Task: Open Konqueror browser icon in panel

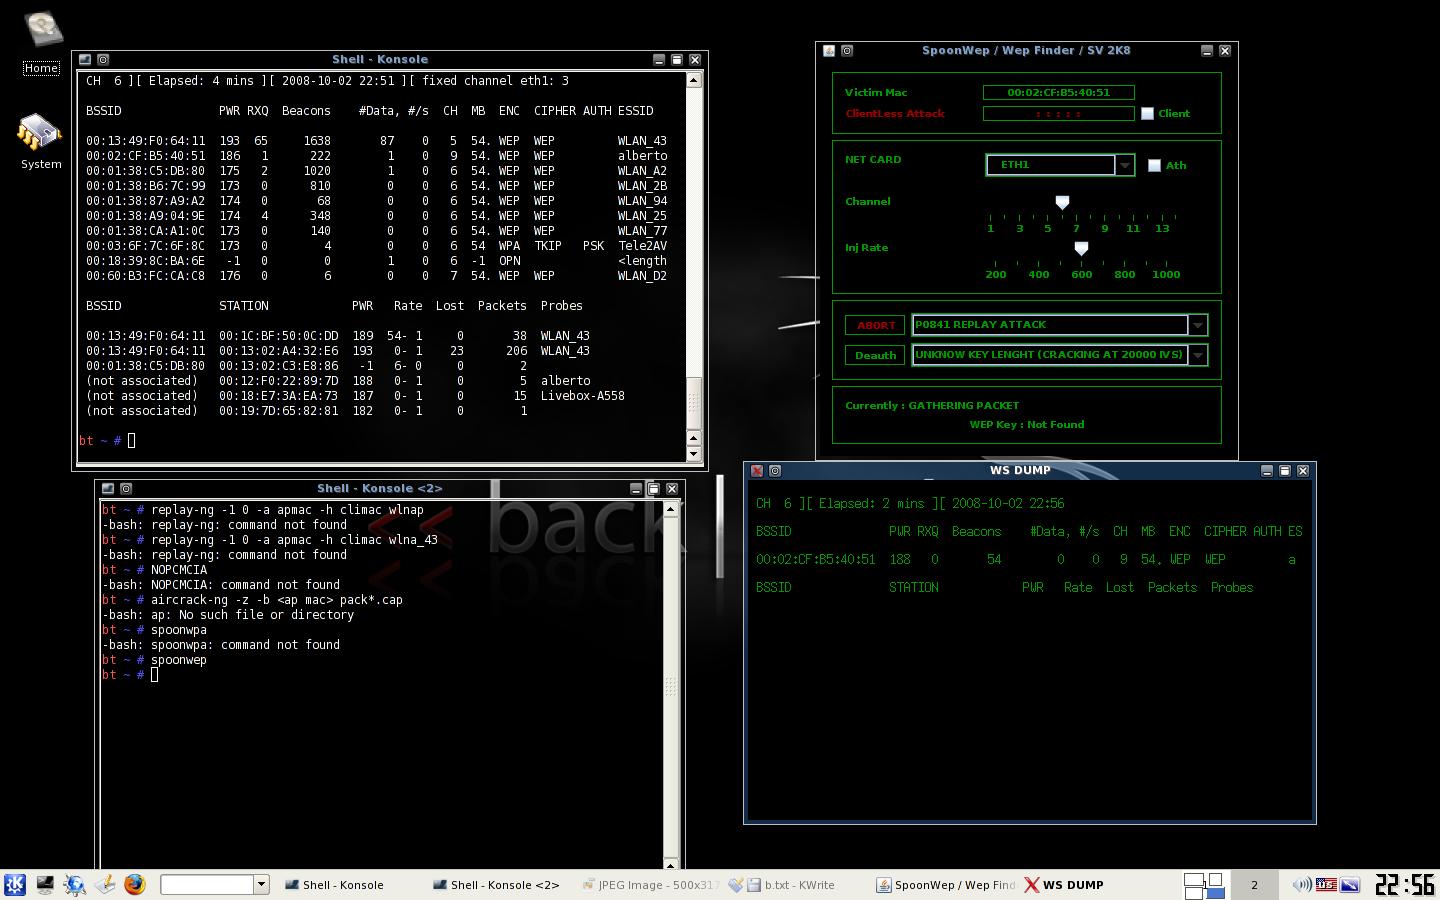Action: click(75, 885)
